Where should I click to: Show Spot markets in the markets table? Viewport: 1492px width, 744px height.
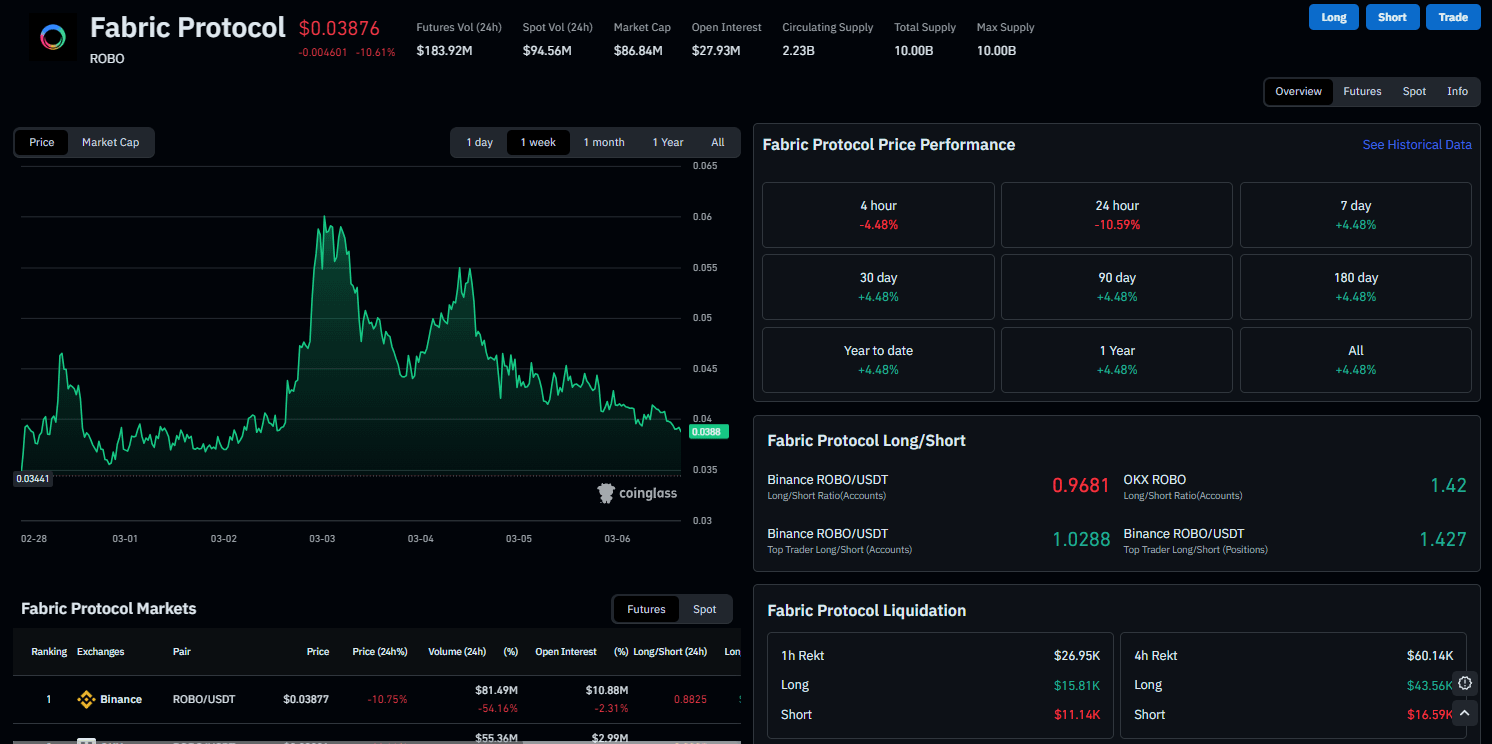pyautogui.click(x=705, y=609)
